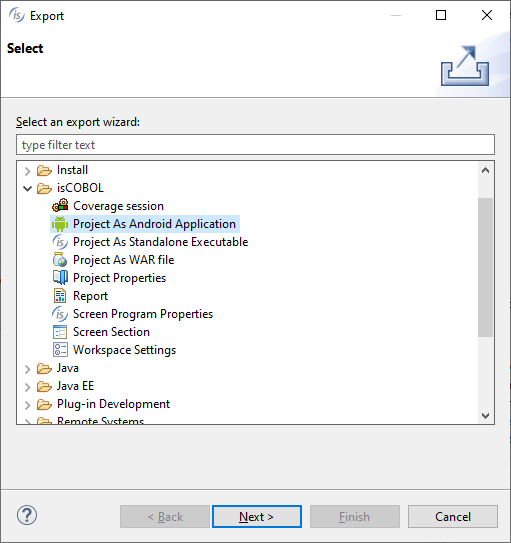Click the Screen Section form icon
Screen dimensions: 511x543
click(x=60, y=332)
